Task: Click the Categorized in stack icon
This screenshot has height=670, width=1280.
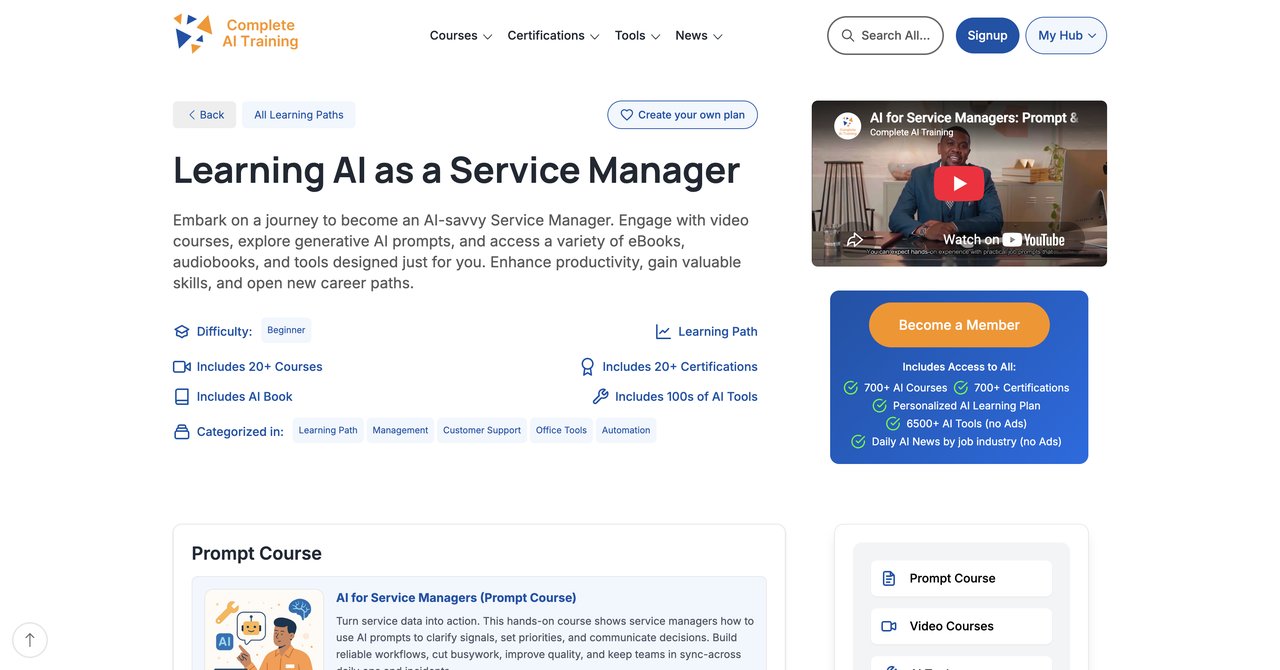Action: tap(181, 432)
